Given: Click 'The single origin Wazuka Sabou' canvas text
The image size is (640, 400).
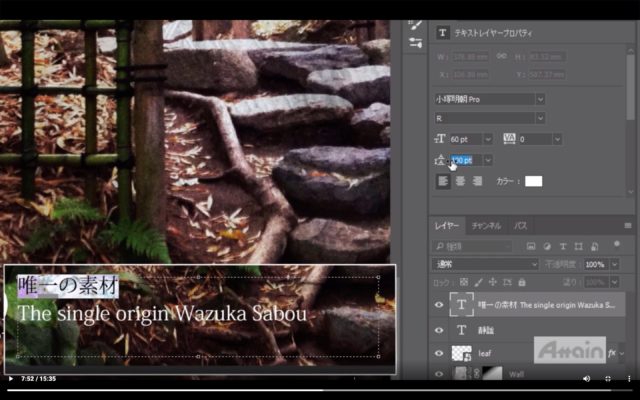Looking at the screenshot, I should (x=162, y=313).
